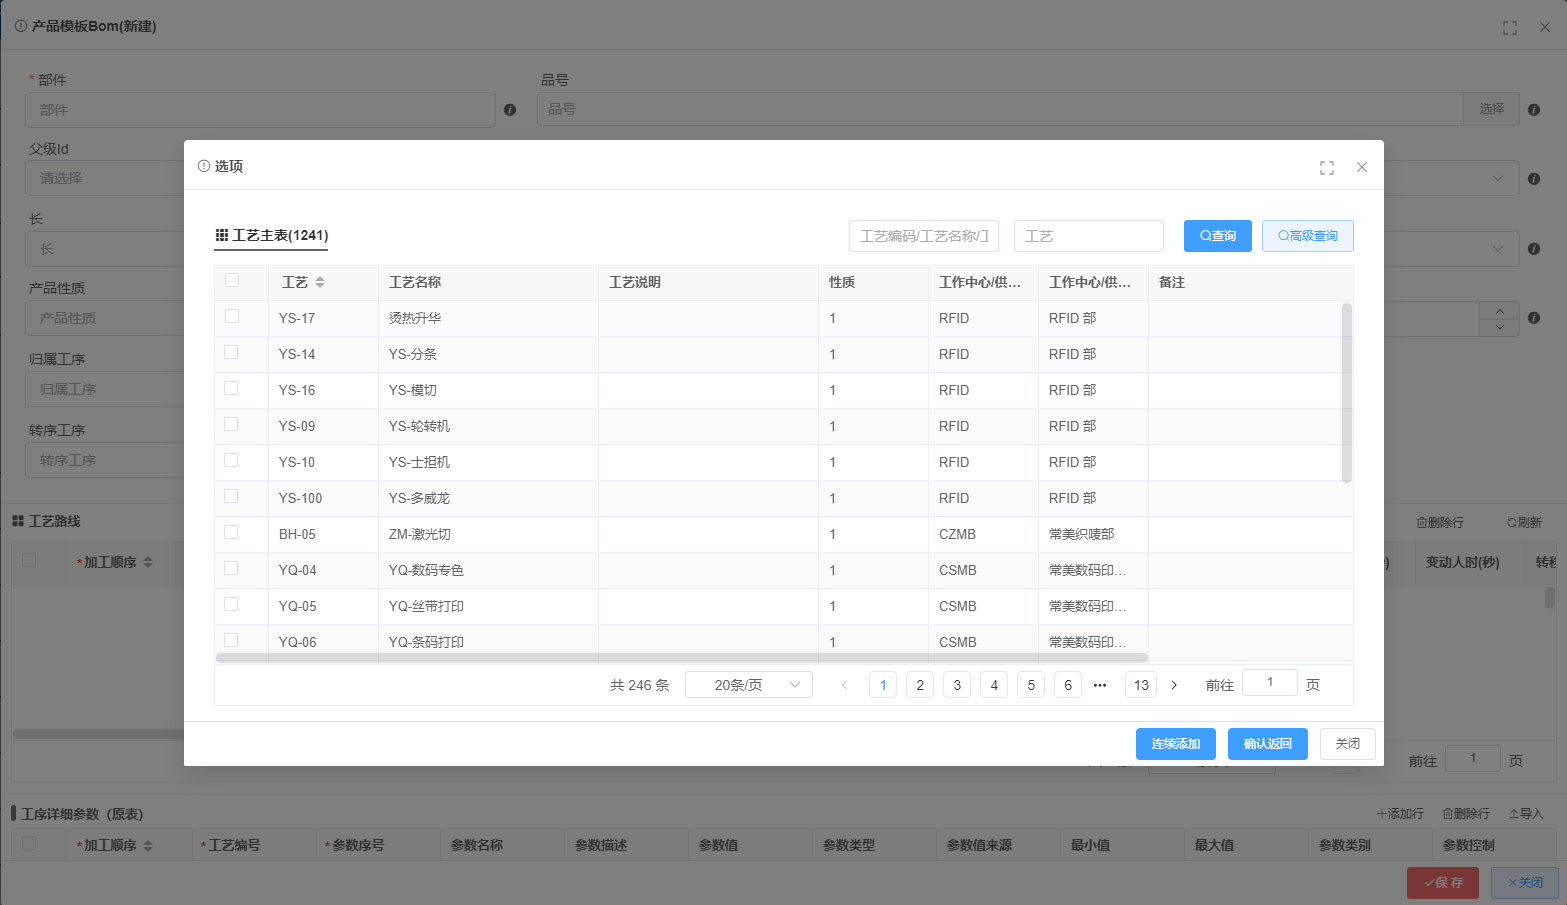Open the 工艺主表(1241) tab
Screen dimensions: 1567x905
(x=272, y=236)
